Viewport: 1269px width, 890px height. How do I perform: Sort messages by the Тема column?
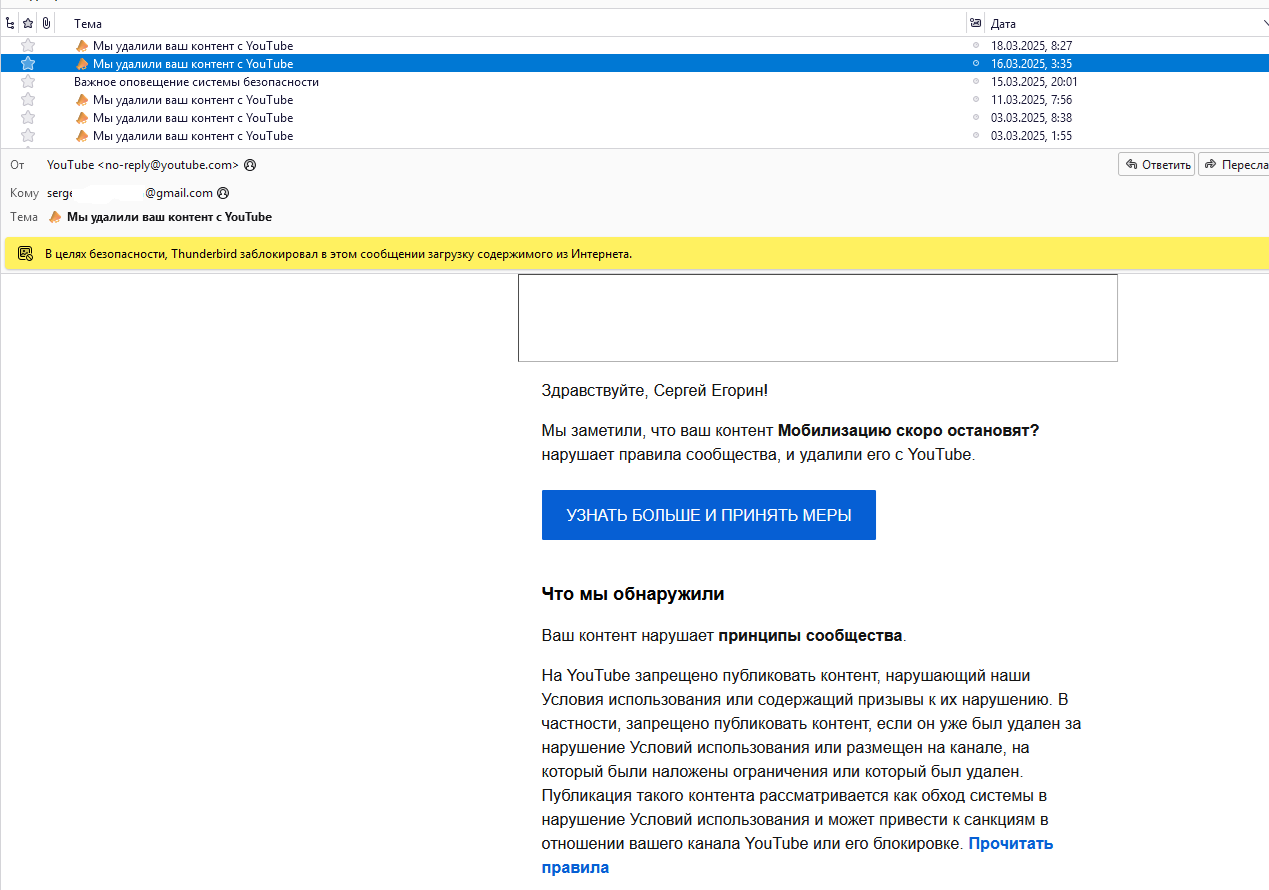pyautogui.click(x=88, y=23)
